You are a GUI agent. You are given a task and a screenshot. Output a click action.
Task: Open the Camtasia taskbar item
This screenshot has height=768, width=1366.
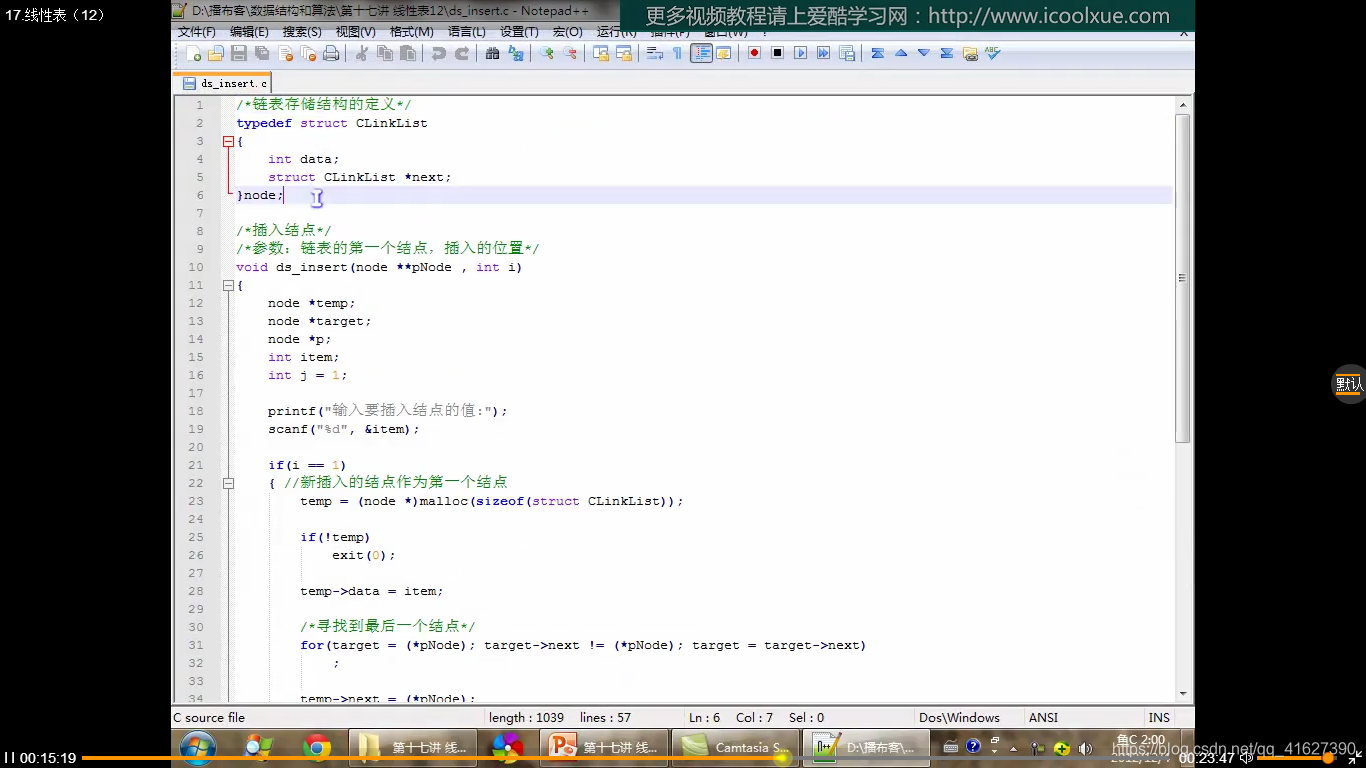point(736,747)
